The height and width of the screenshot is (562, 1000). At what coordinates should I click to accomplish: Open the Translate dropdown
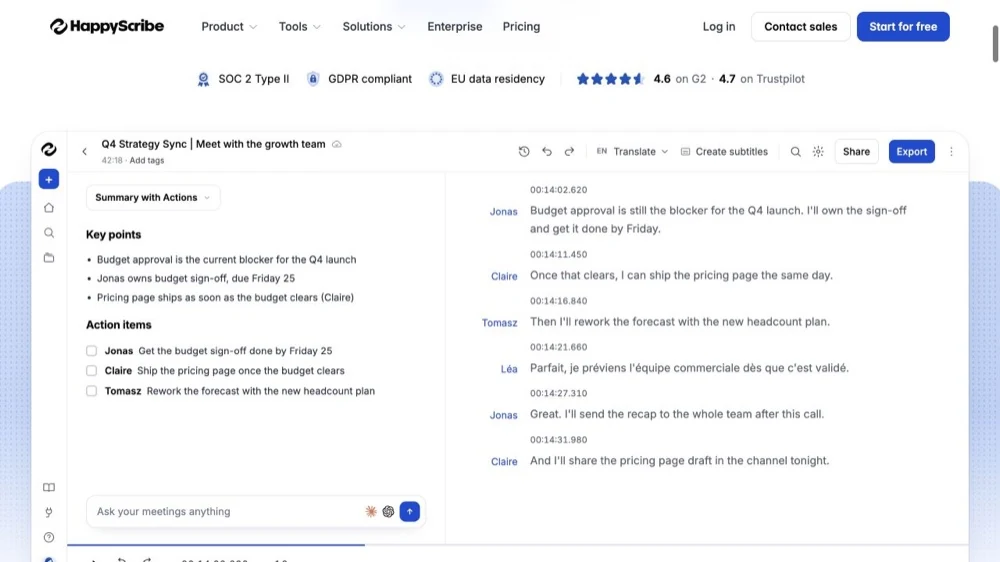click(x=632, y=151)
